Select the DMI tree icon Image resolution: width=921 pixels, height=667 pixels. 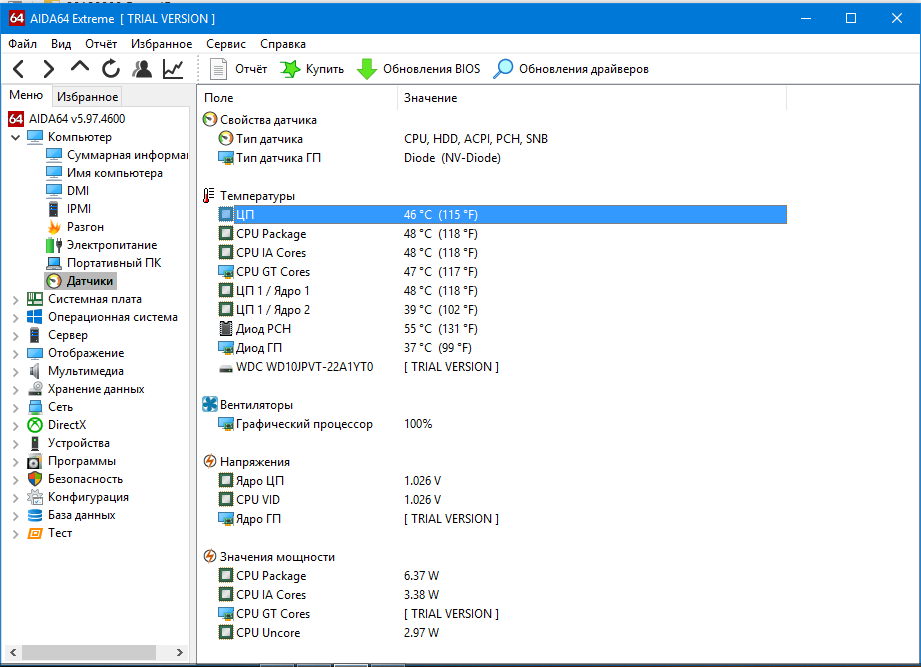pyautogui.click(x=54, y=191)
